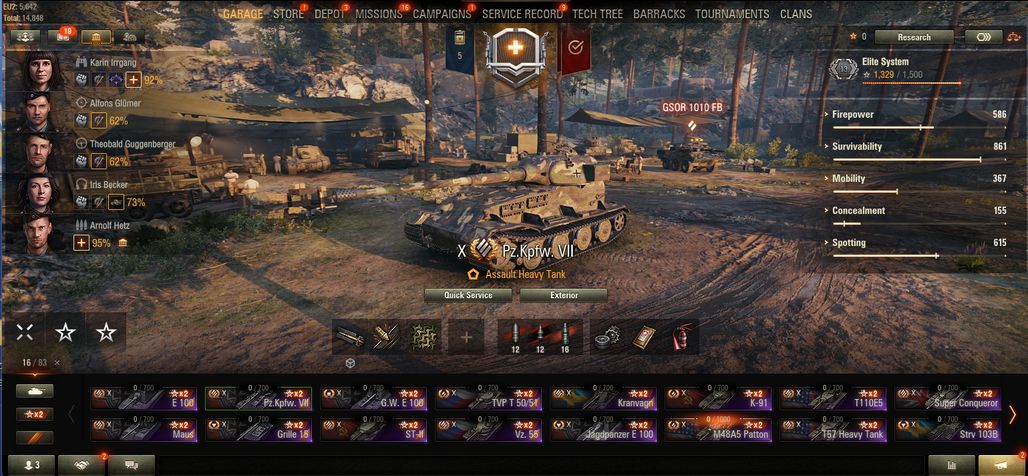Click the Quick Service button
Screen dimensions: 1028x476
click(468, 295)
